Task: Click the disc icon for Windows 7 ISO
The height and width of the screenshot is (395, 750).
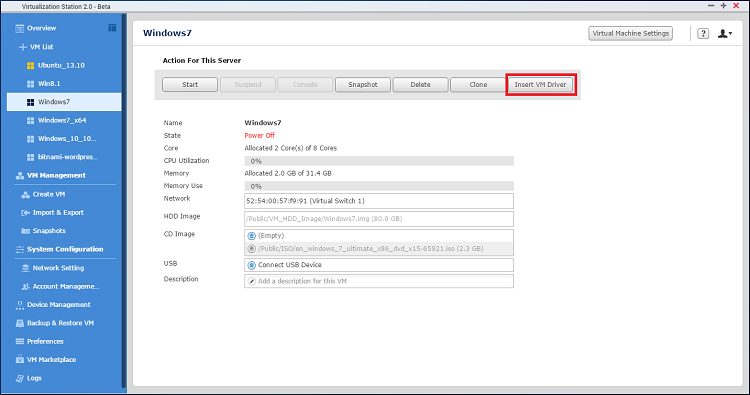Action: 252,249
